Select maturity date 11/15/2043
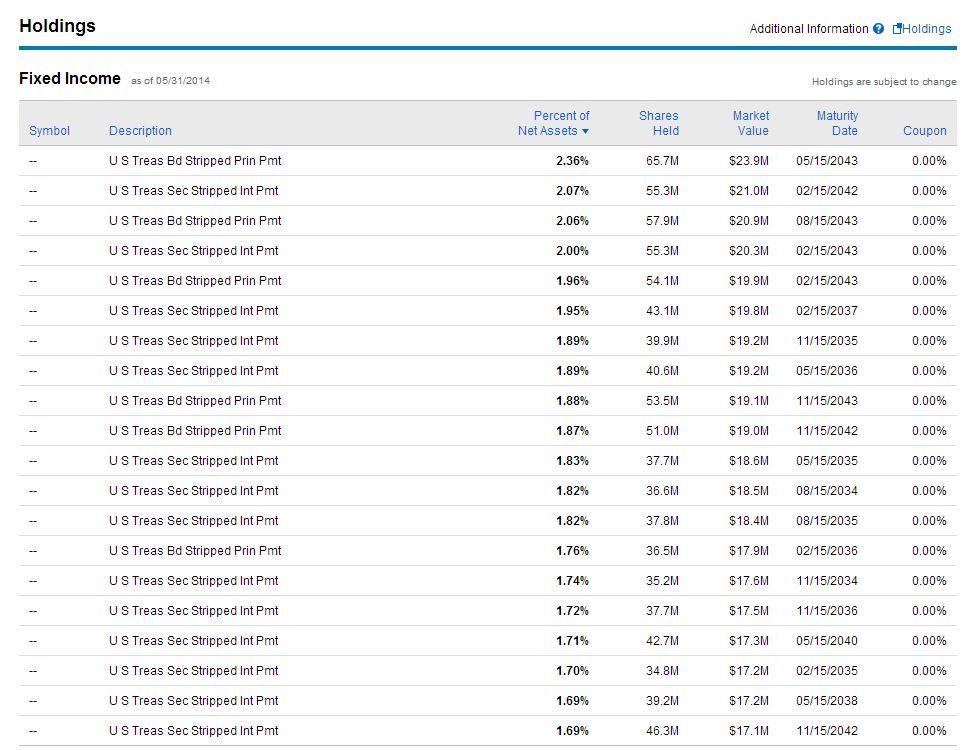Screen dimensions: 967x750 point(826,401)
